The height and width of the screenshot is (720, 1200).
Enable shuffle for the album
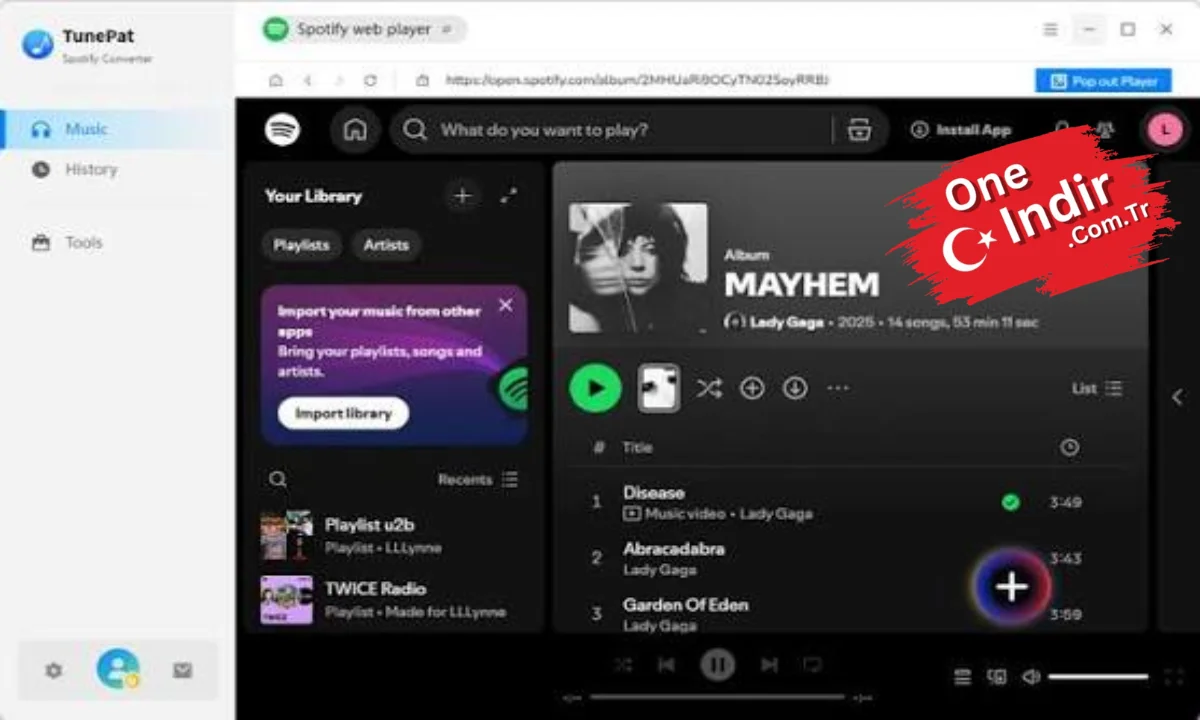tap(709, 388)
